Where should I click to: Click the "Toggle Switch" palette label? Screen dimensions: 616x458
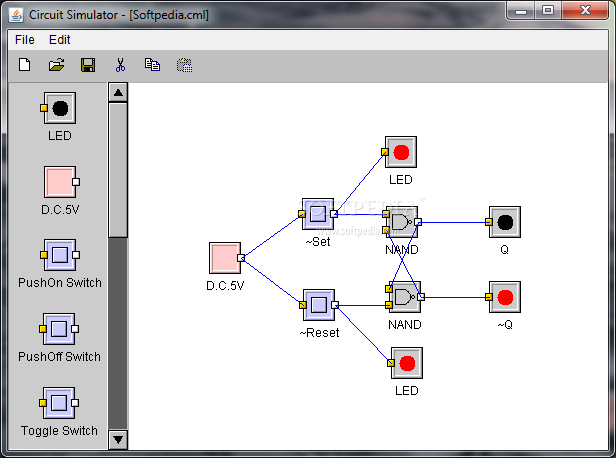pos(59,431)
